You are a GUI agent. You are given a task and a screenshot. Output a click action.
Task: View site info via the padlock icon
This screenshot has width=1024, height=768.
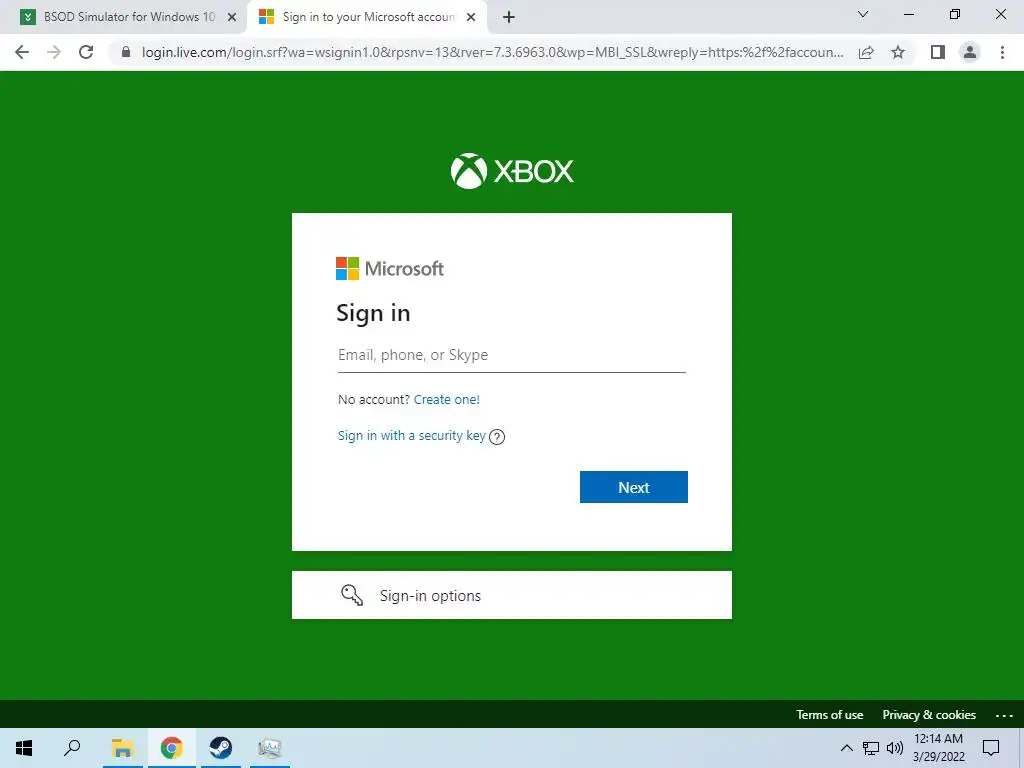[126, 52]
